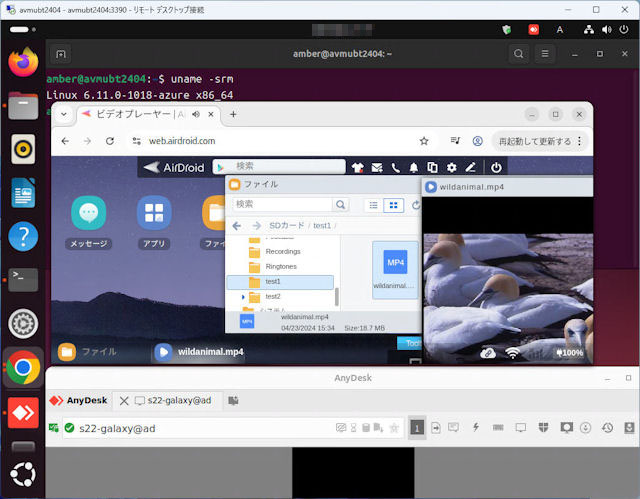
Task: Click AnyDesk monitor 1 button
Action: 417,428
